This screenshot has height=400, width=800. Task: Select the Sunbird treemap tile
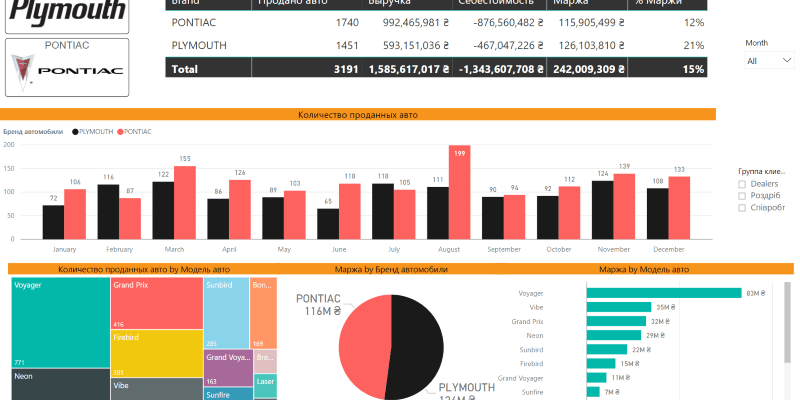click(x=226, y=313)
